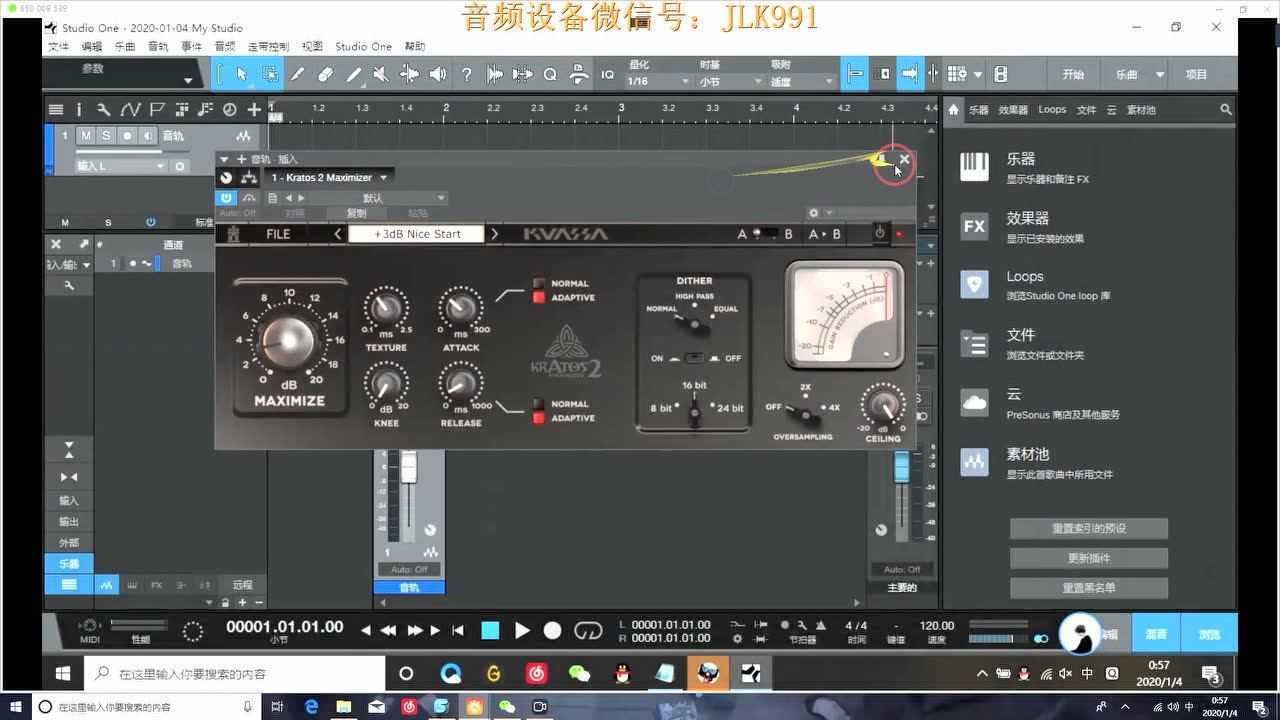Image resolution: width=1280 pixels, height=720 pixels.
Task: Open input 输入 L dropdown on track
Action: (120, 166)
